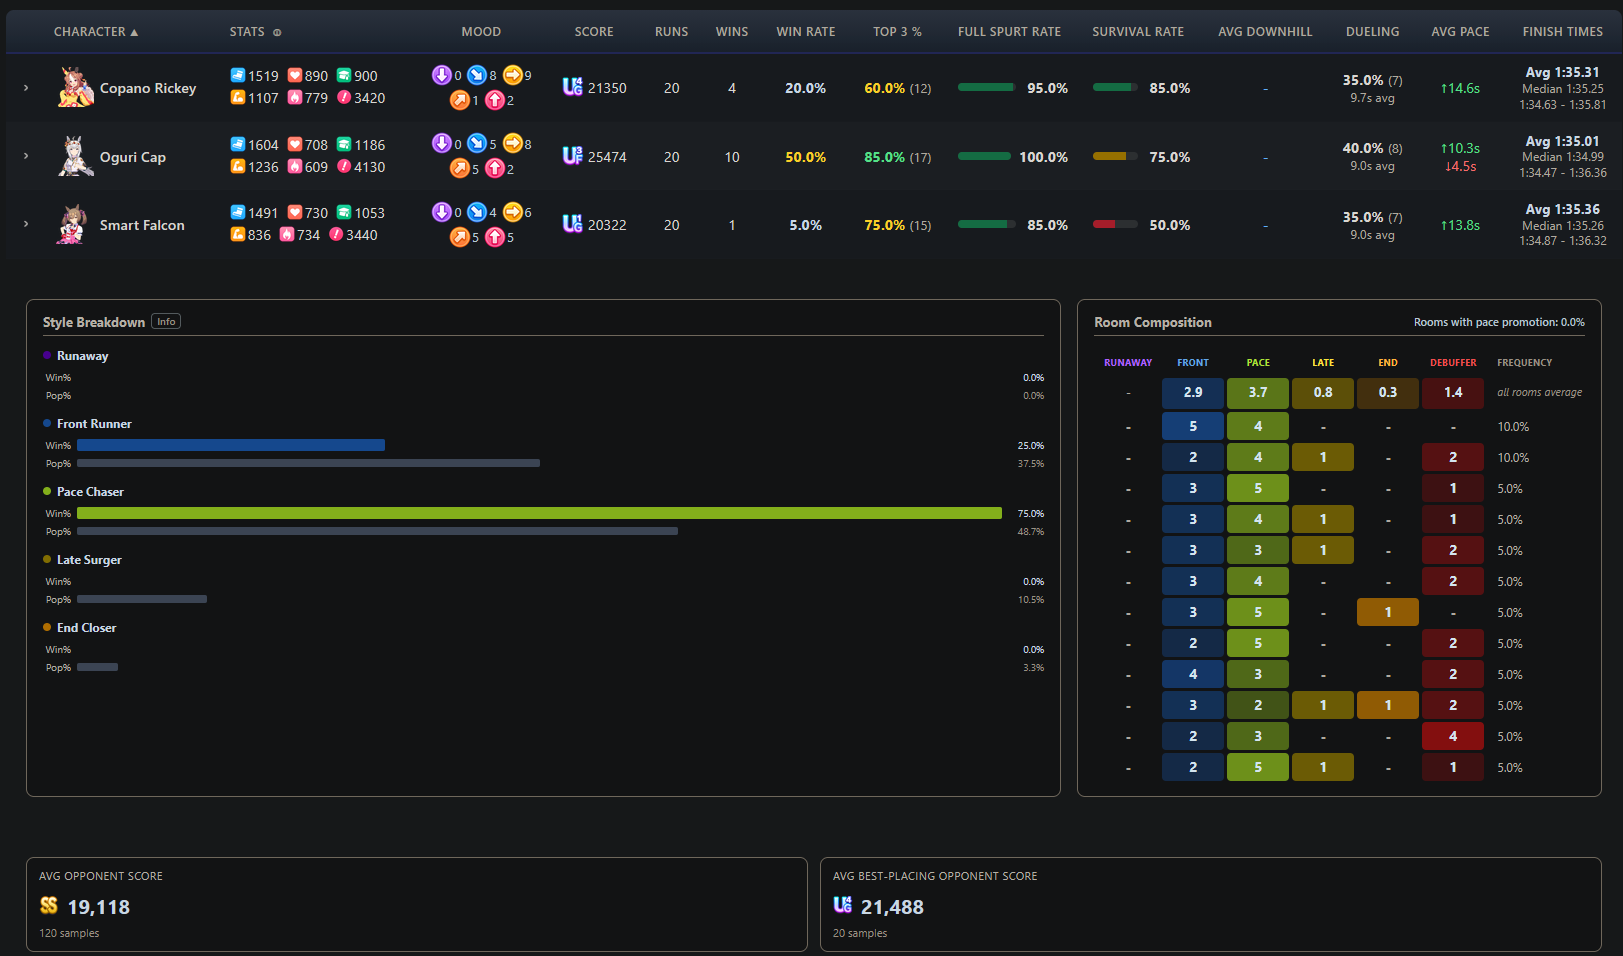The image size is (1623, 956).
Task: Click the Pace Chaser Win% bar
Action: pos(539,513)
